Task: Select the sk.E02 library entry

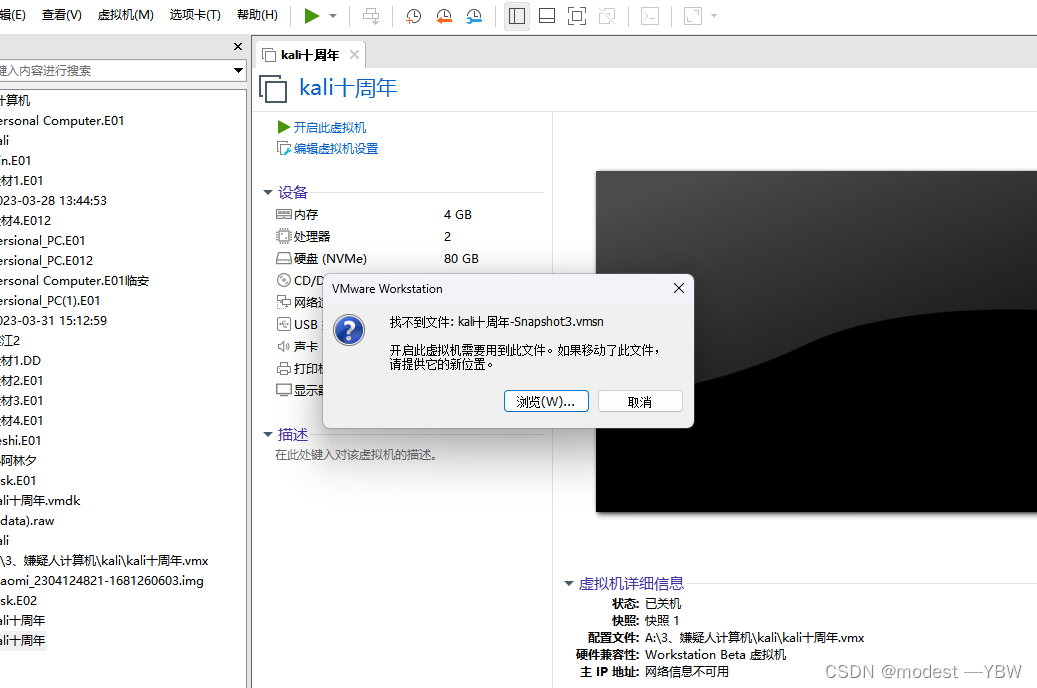Action: 19,601
